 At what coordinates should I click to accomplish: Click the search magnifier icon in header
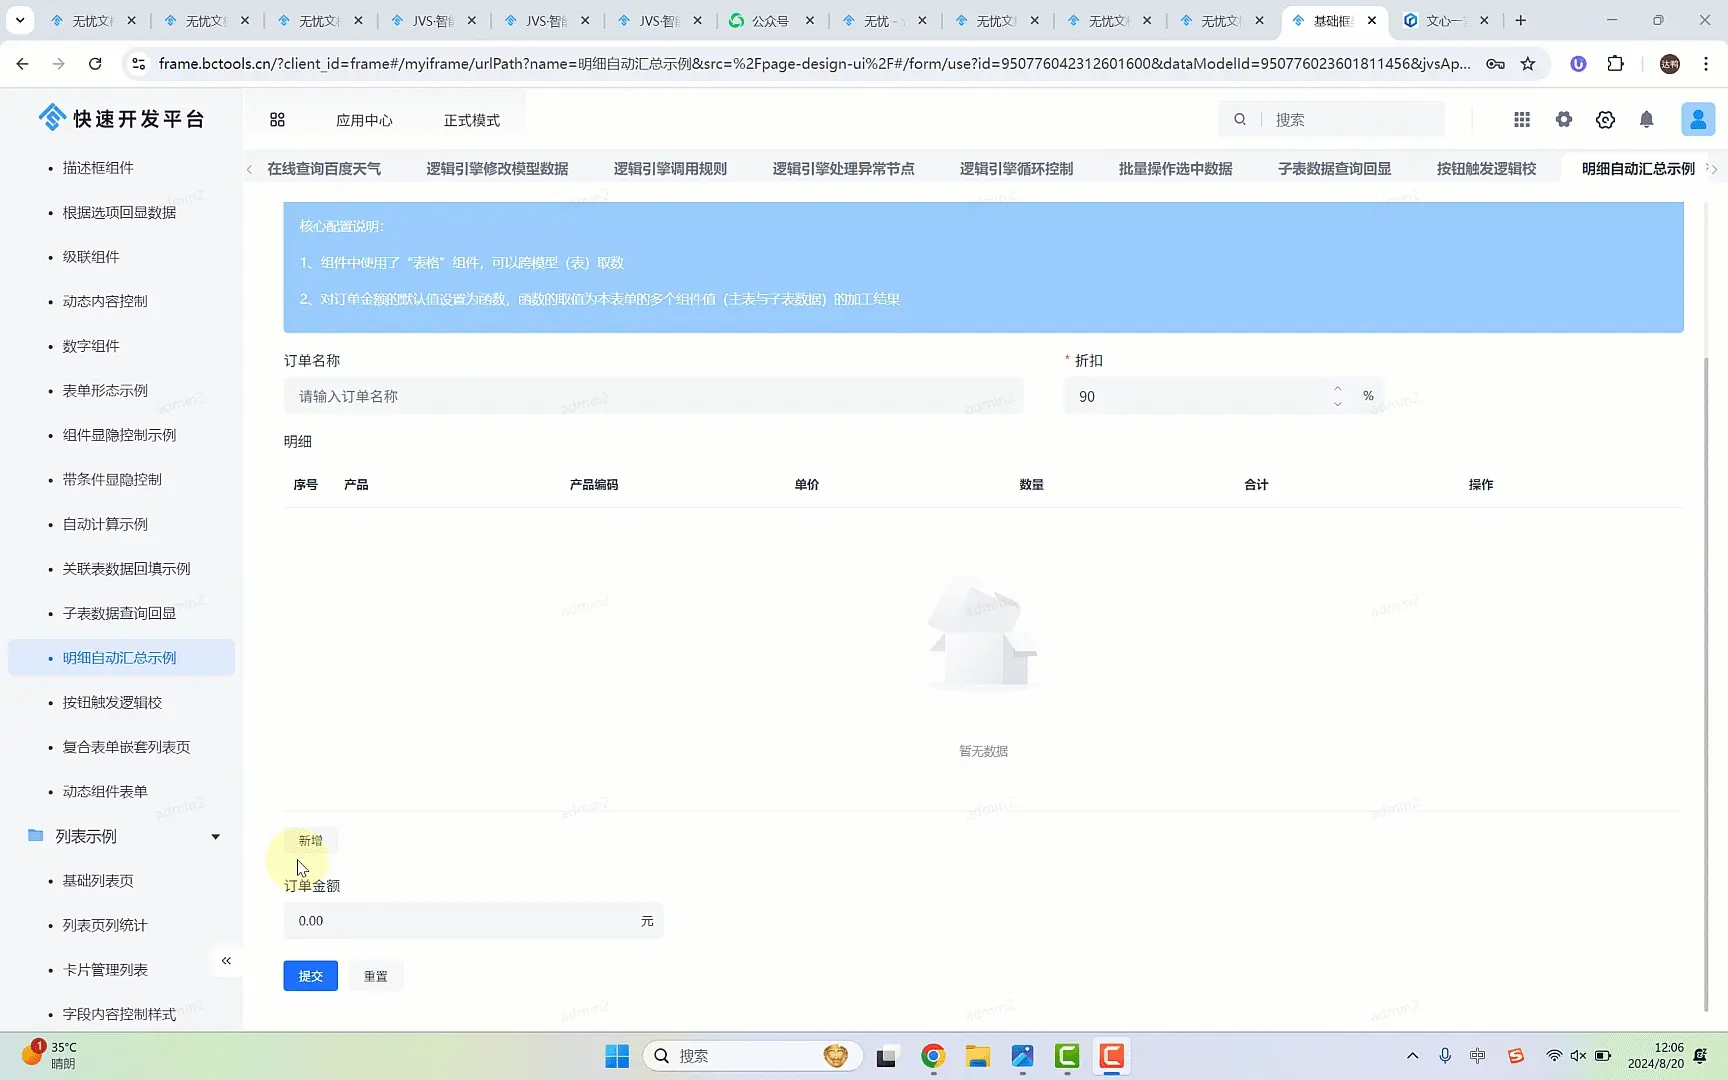1240,120
